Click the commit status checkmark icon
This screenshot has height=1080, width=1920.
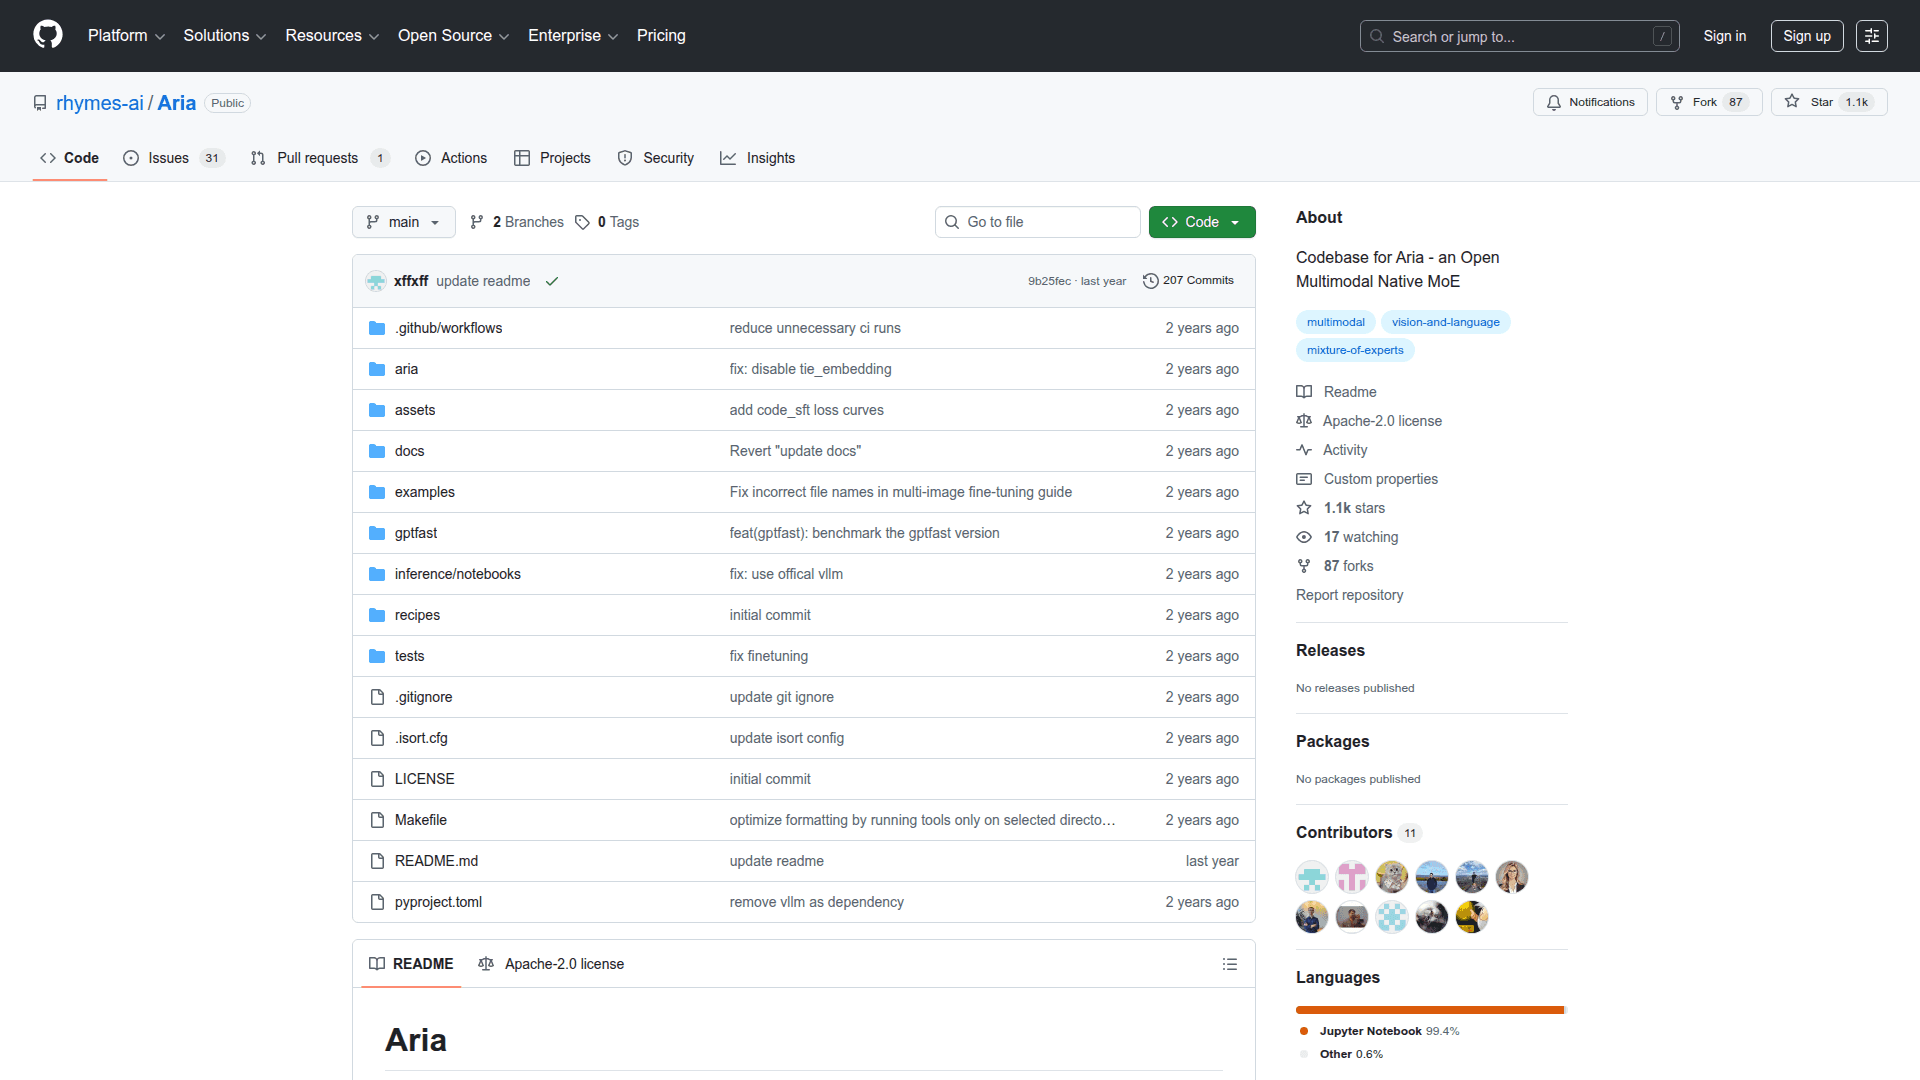click(x=551, y=281)
